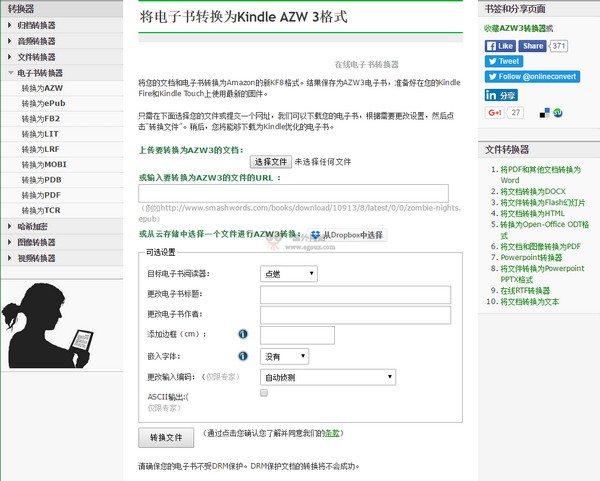Select 转换为TCR in sidebar
Viewport: 600px width, 481px height.
pos(41,210)
